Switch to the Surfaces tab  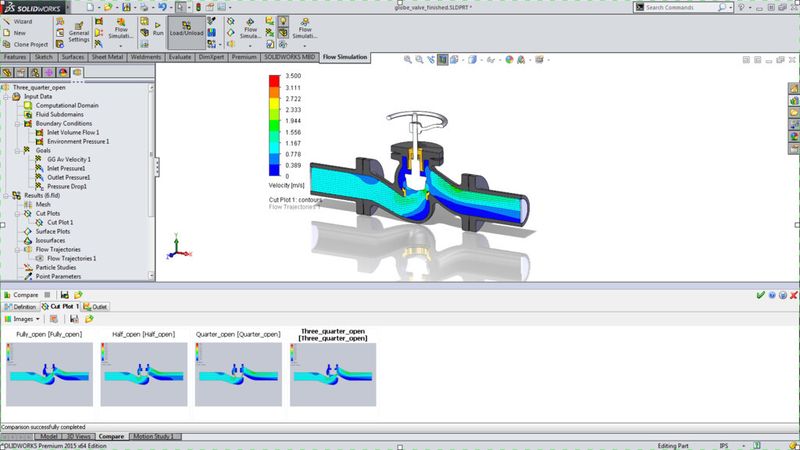pos(73,57)
